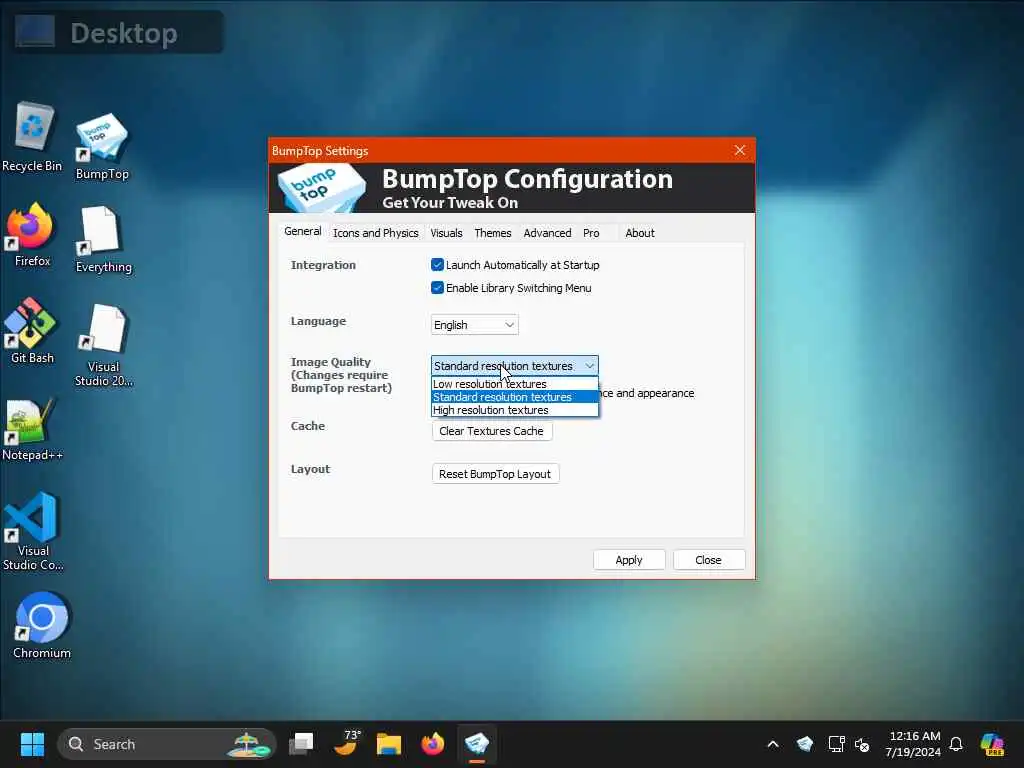Open the Pro tab
1024x768 pixels.
[x=591, y=232]
